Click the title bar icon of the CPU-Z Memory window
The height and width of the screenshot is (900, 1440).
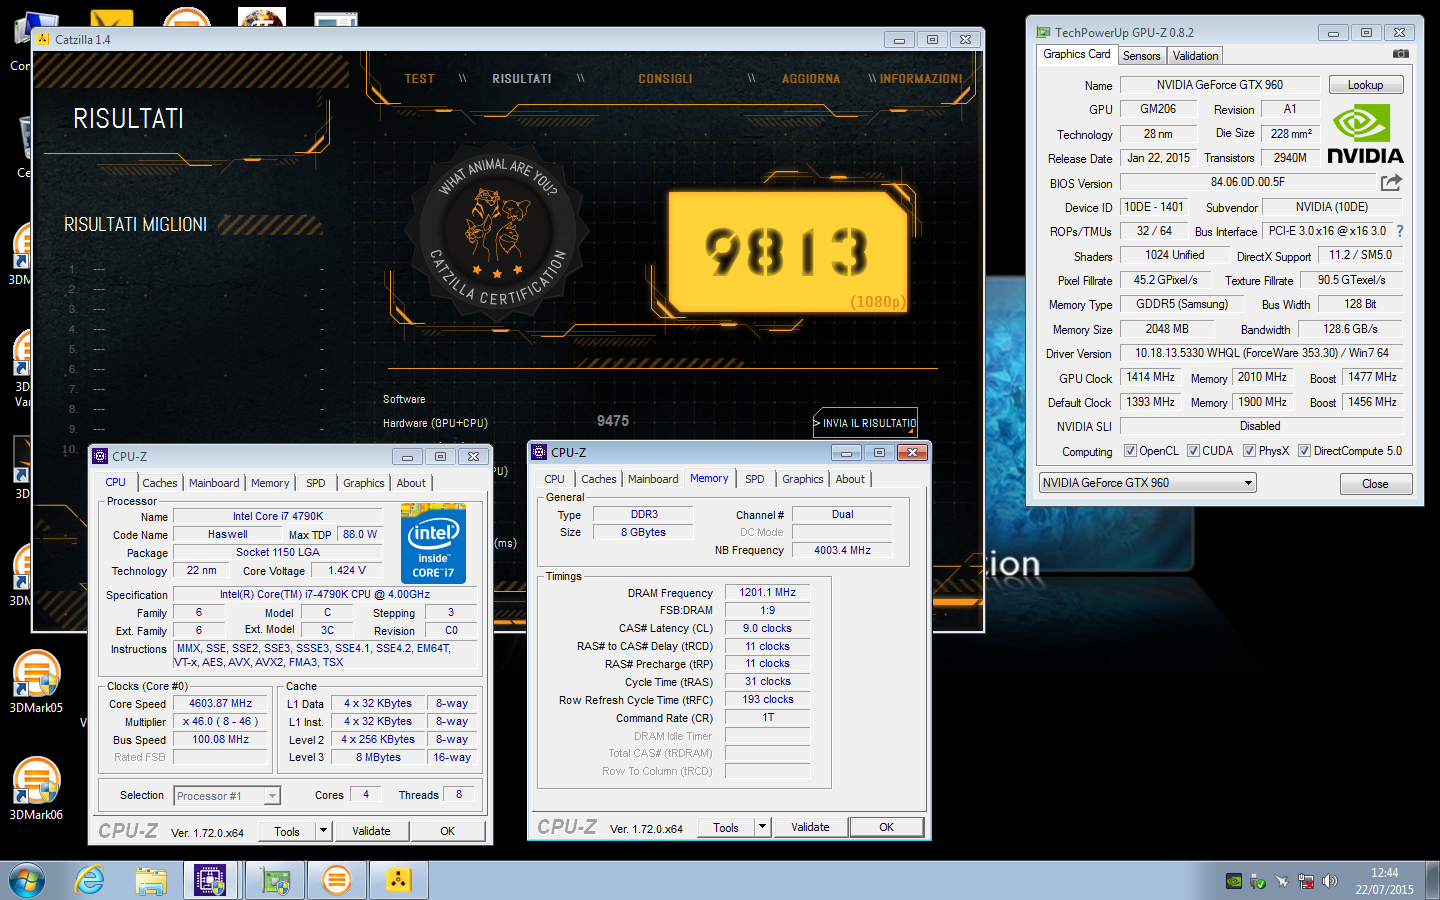(539, 452)
